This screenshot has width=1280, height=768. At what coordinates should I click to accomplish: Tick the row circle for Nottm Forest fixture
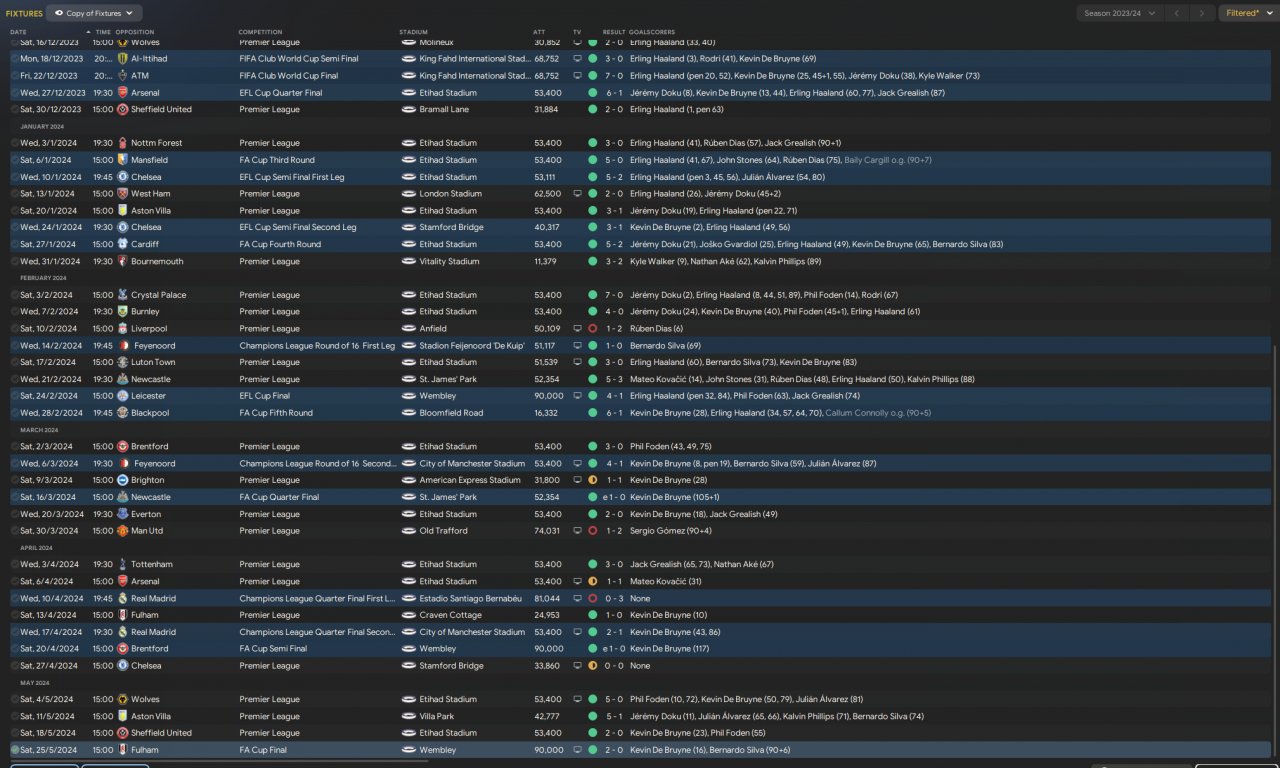tap(15, 143)
